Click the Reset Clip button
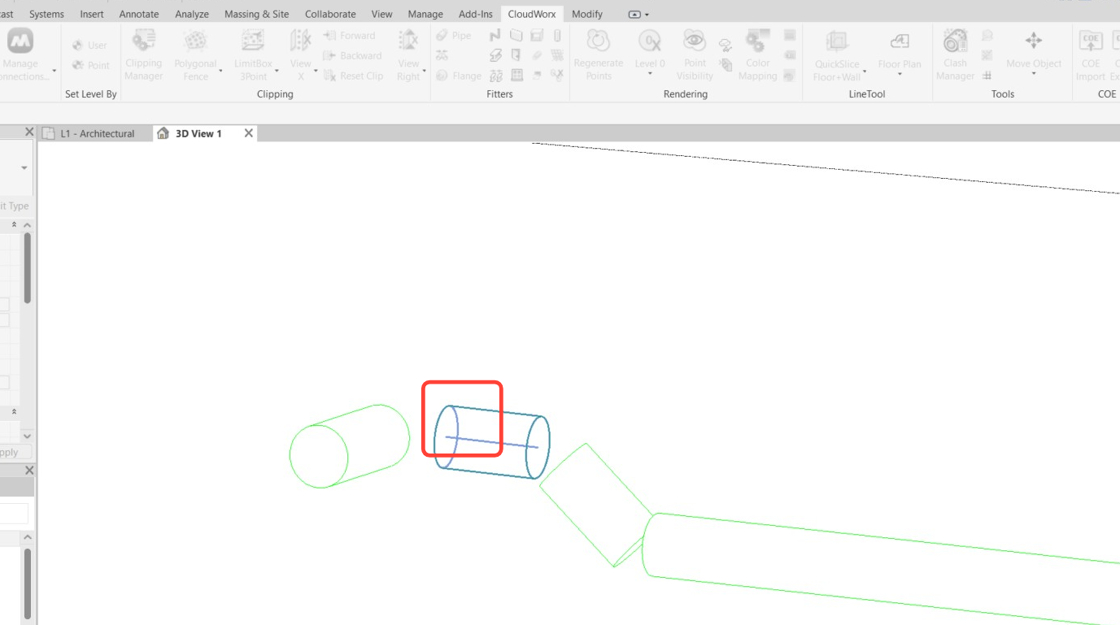1120x625 pixels. point(353,76)
